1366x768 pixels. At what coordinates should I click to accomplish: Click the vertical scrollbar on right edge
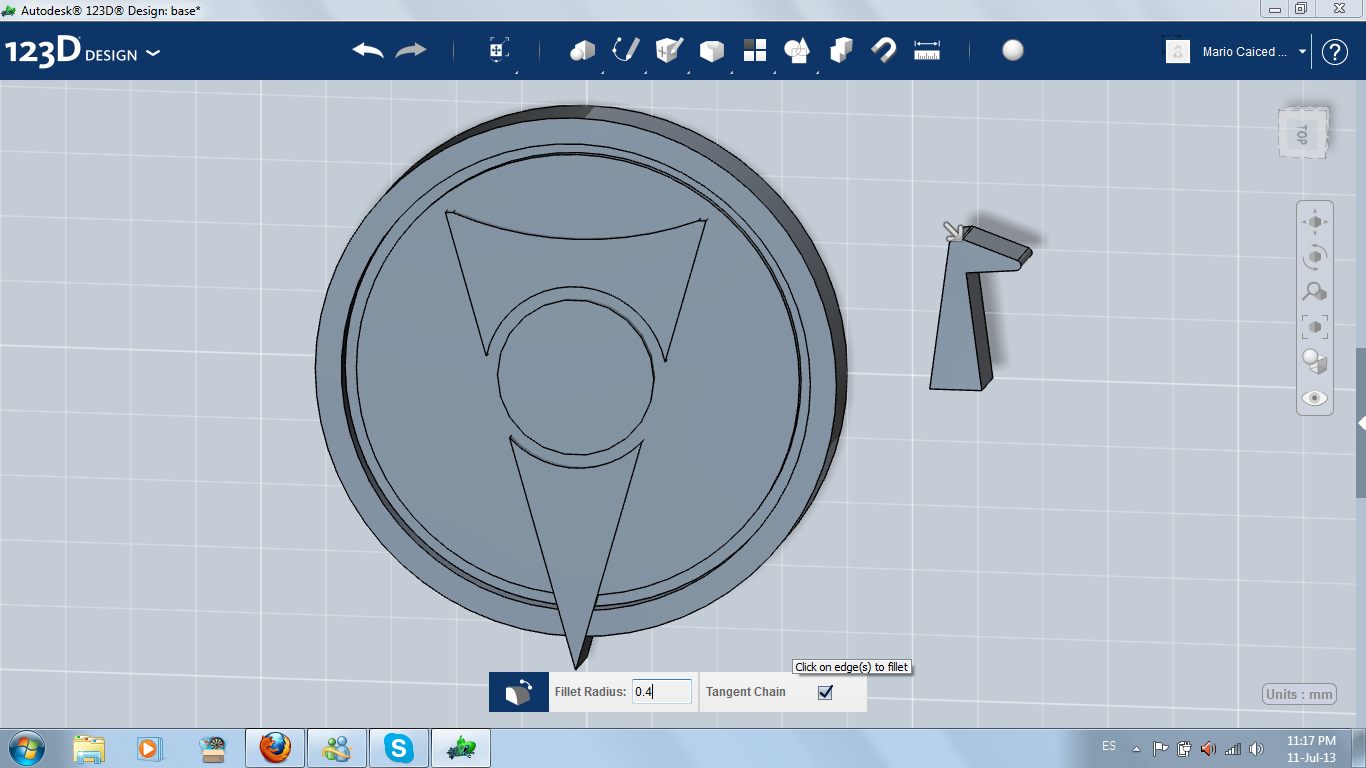(x=1360, y=421)
